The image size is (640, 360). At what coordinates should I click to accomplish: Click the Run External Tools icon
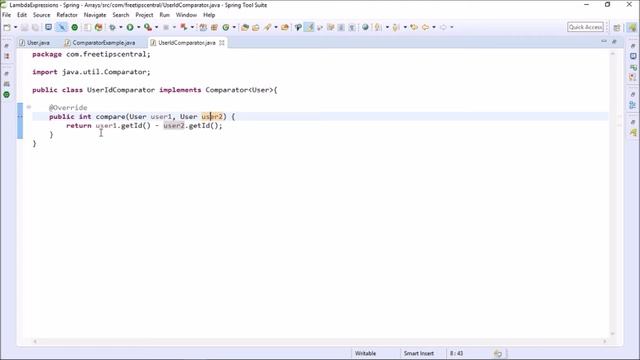click(x=148, y=27)
